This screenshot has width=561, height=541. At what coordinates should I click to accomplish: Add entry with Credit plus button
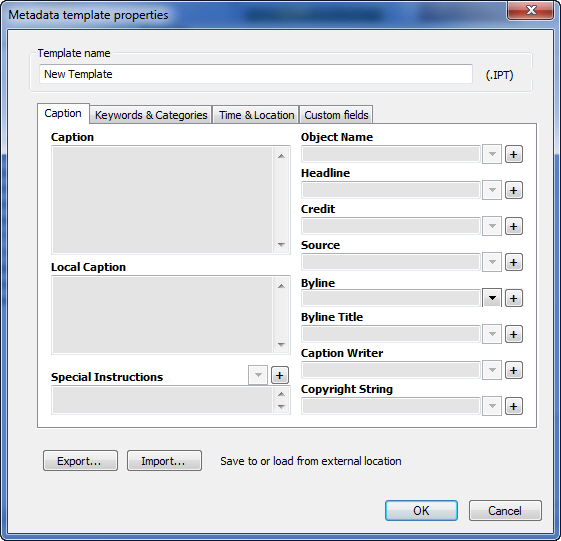pos(514,226)
